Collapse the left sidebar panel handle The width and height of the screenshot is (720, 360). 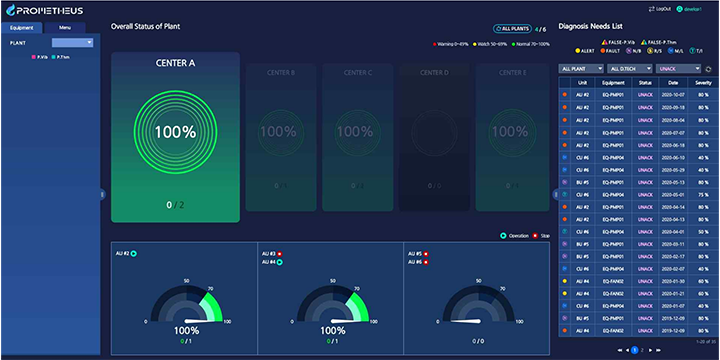click(102, 195)
